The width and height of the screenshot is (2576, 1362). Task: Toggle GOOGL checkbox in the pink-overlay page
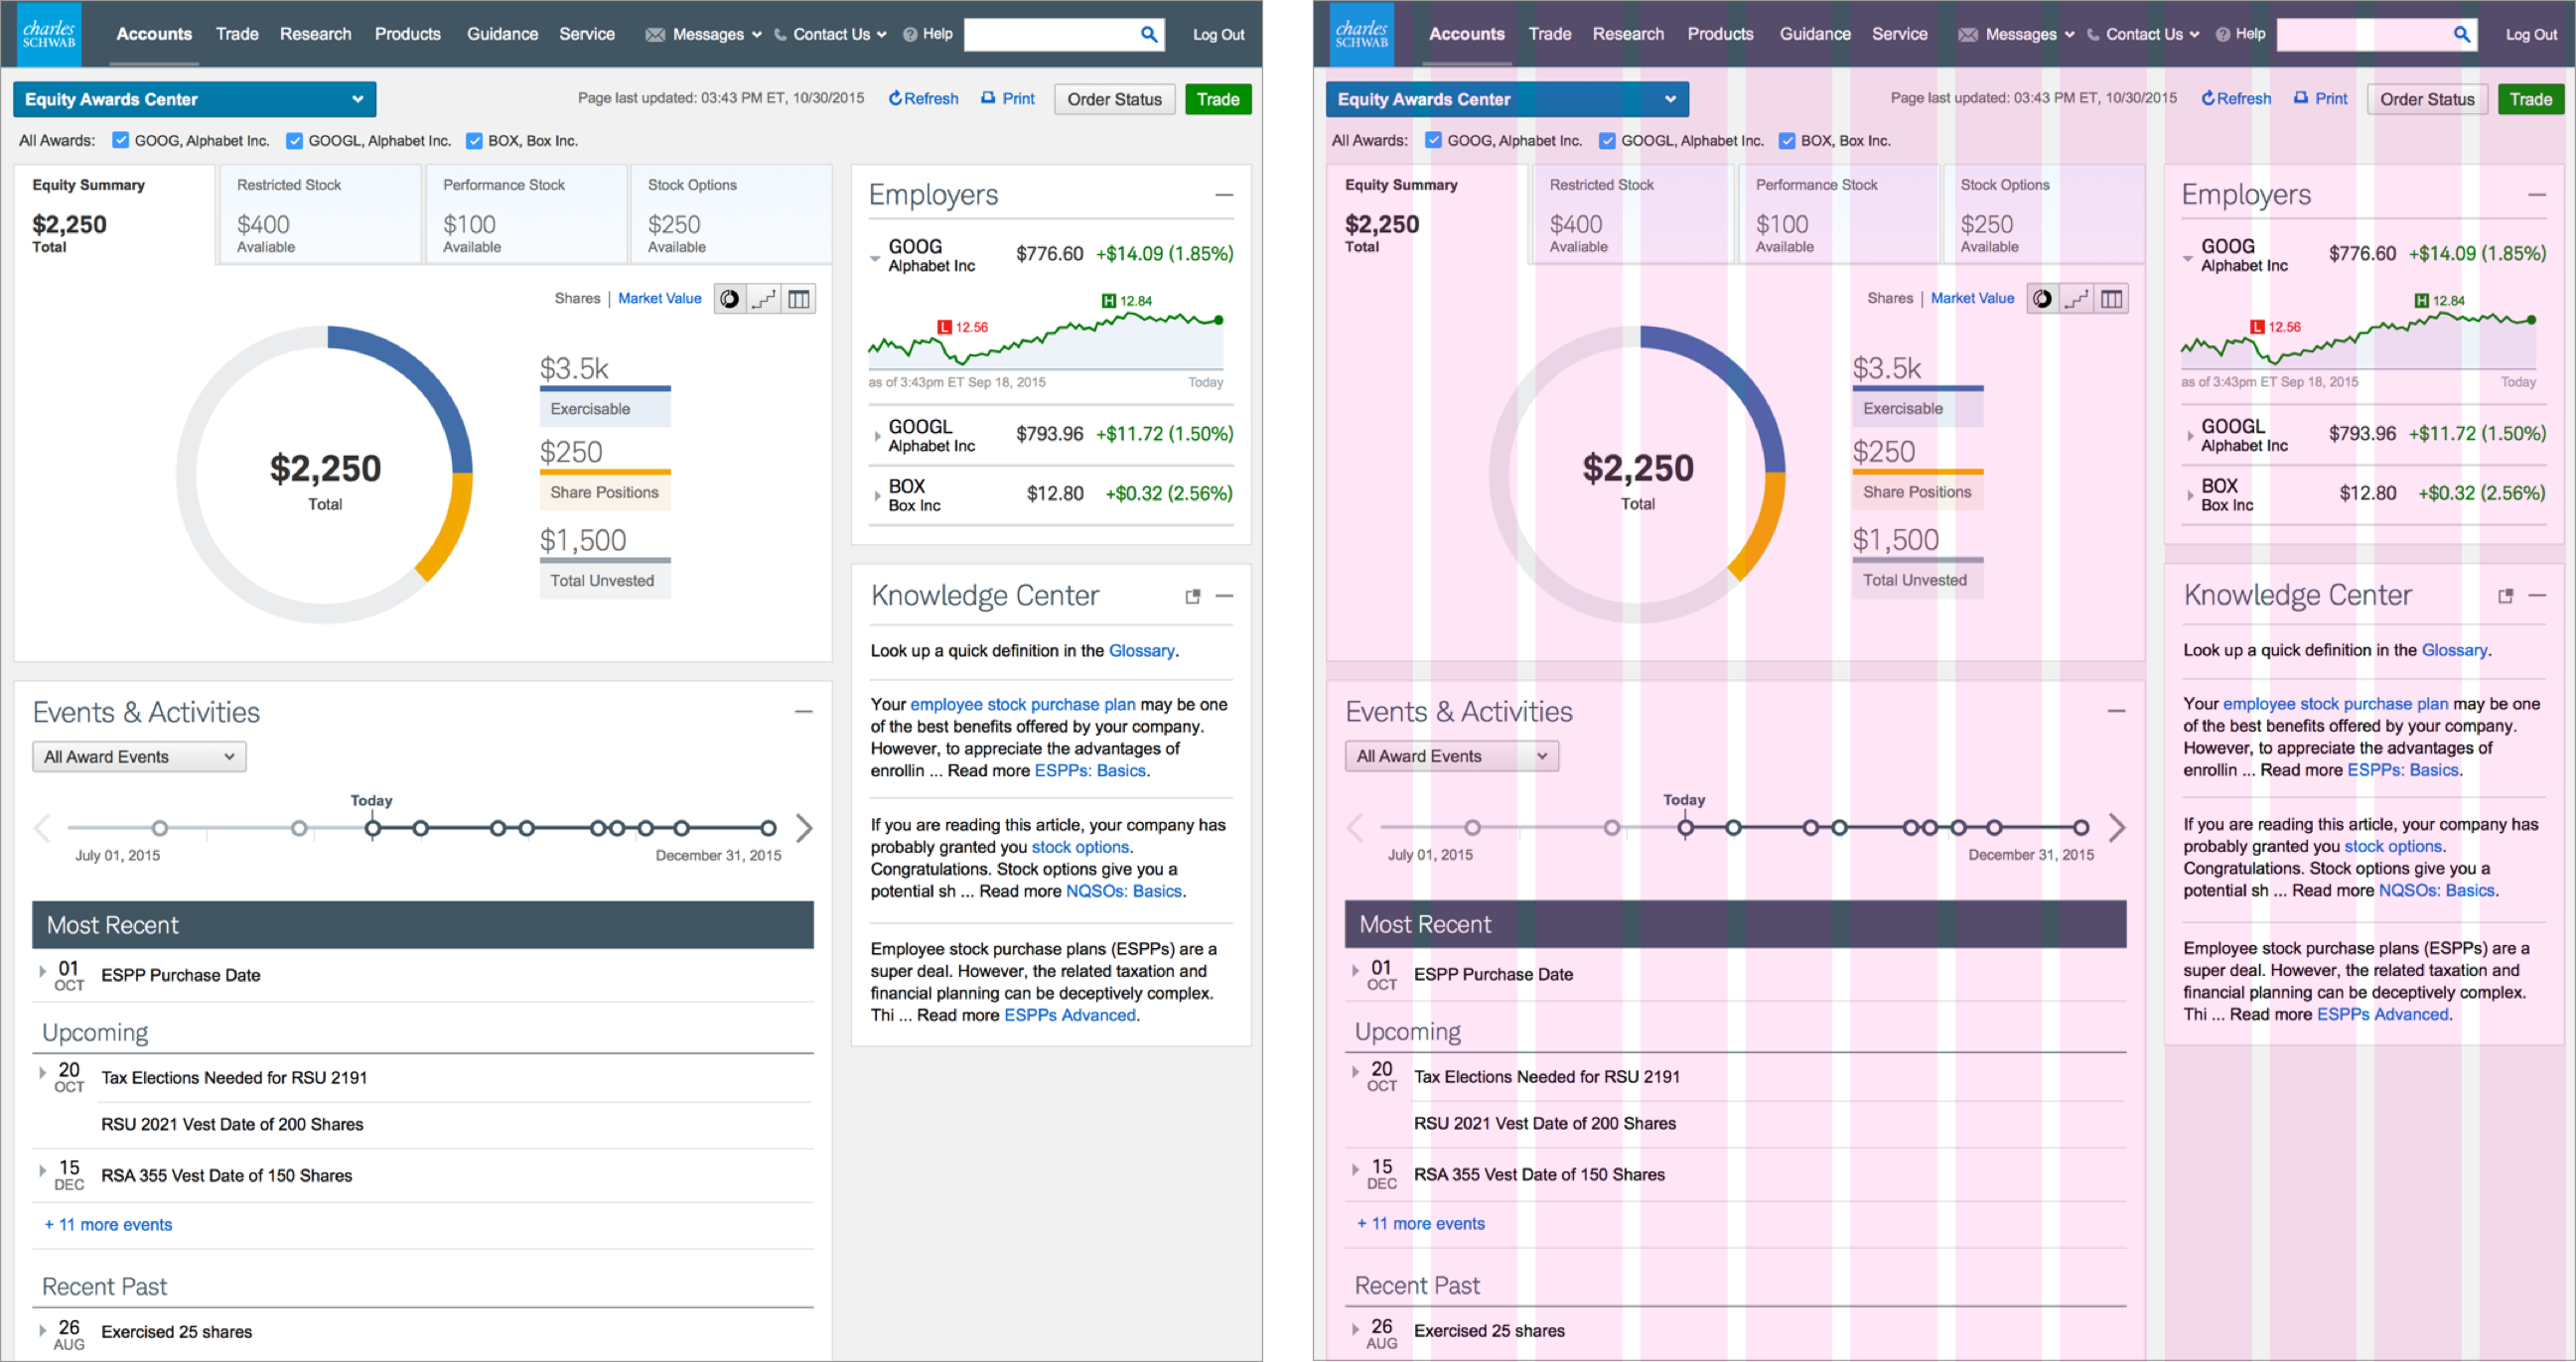(1607, 140)
